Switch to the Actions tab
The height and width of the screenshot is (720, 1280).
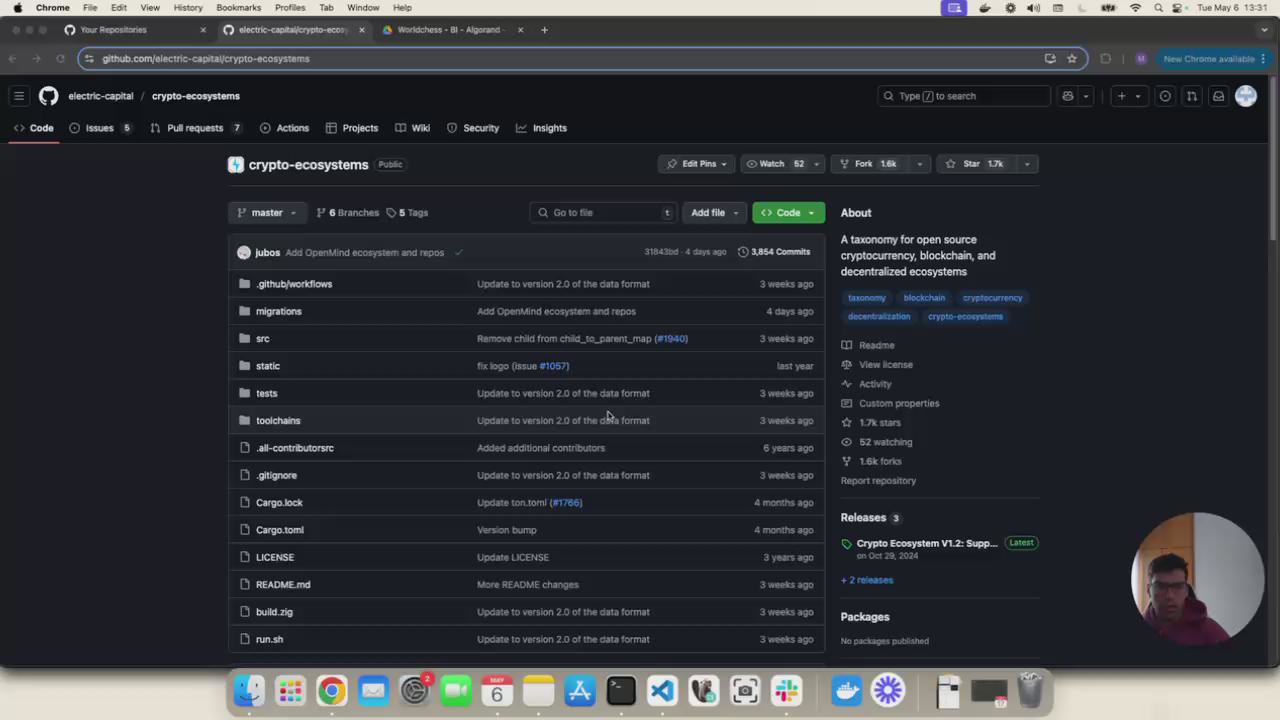point(284,128)
